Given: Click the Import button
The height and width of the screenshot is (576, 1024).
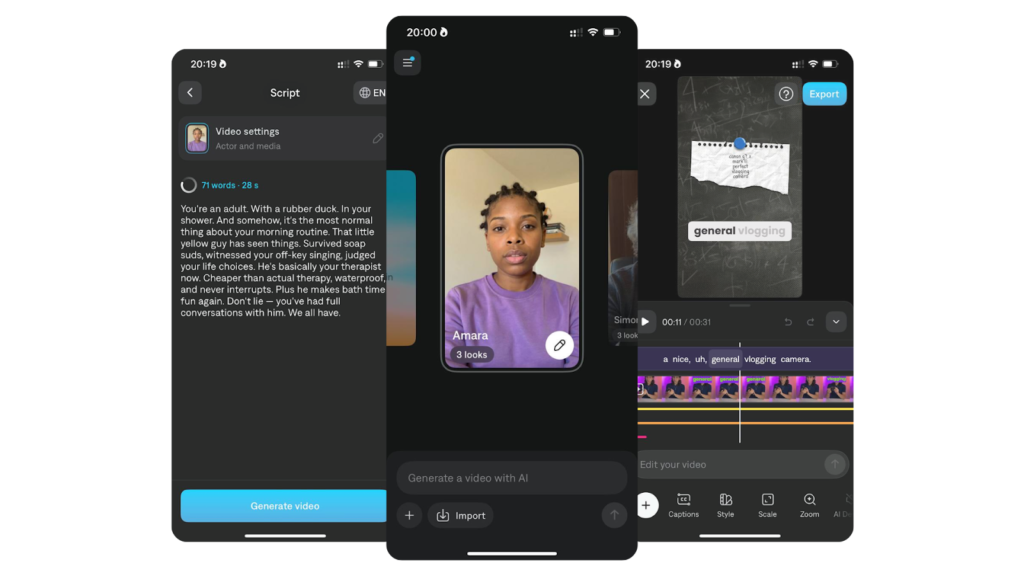Looking at the screenshot, I should pyautogui.click(x=460, y=516).
